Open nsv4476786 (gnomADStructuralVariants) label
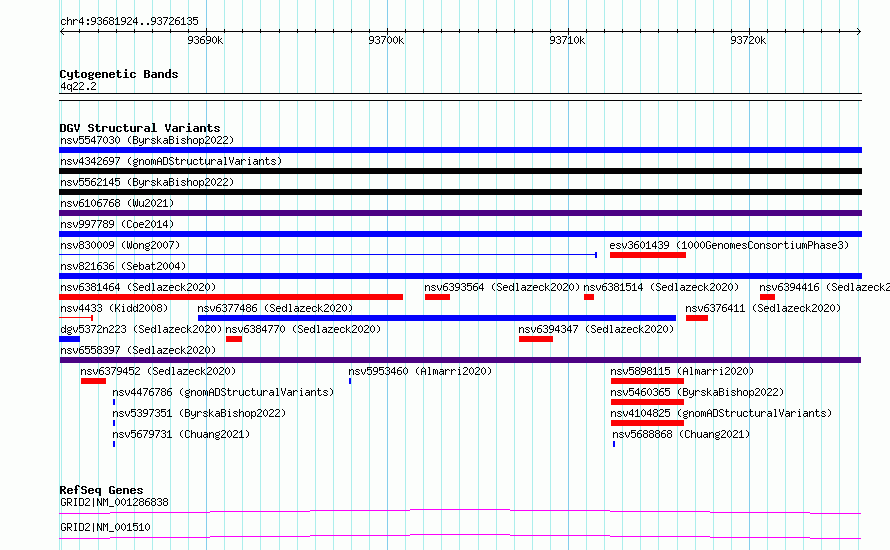The width and height of the screenshot is (890, 550). pos(223,392)
